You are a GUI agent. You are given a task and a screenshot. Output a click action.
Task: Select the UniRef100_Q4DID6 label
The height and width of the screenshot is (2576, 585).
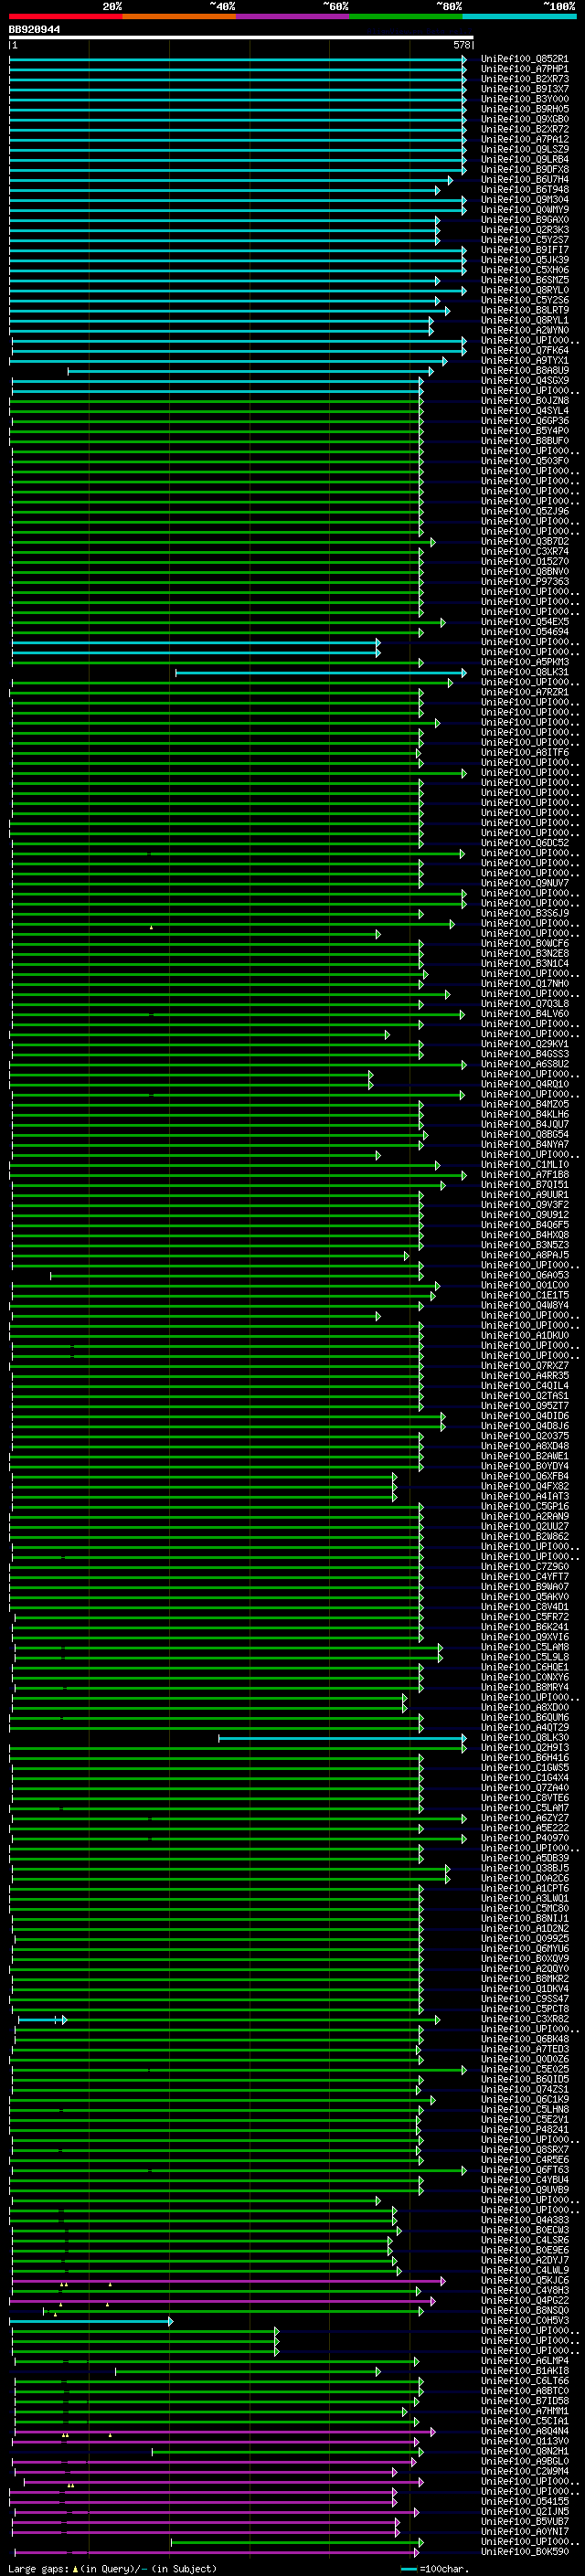click(525, 1416)
